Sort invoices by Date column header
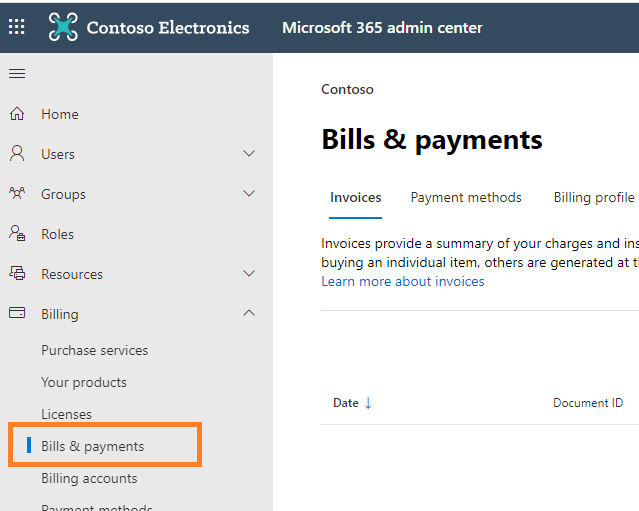The height and width of the screenshot is (511, 639). point(346,403)
